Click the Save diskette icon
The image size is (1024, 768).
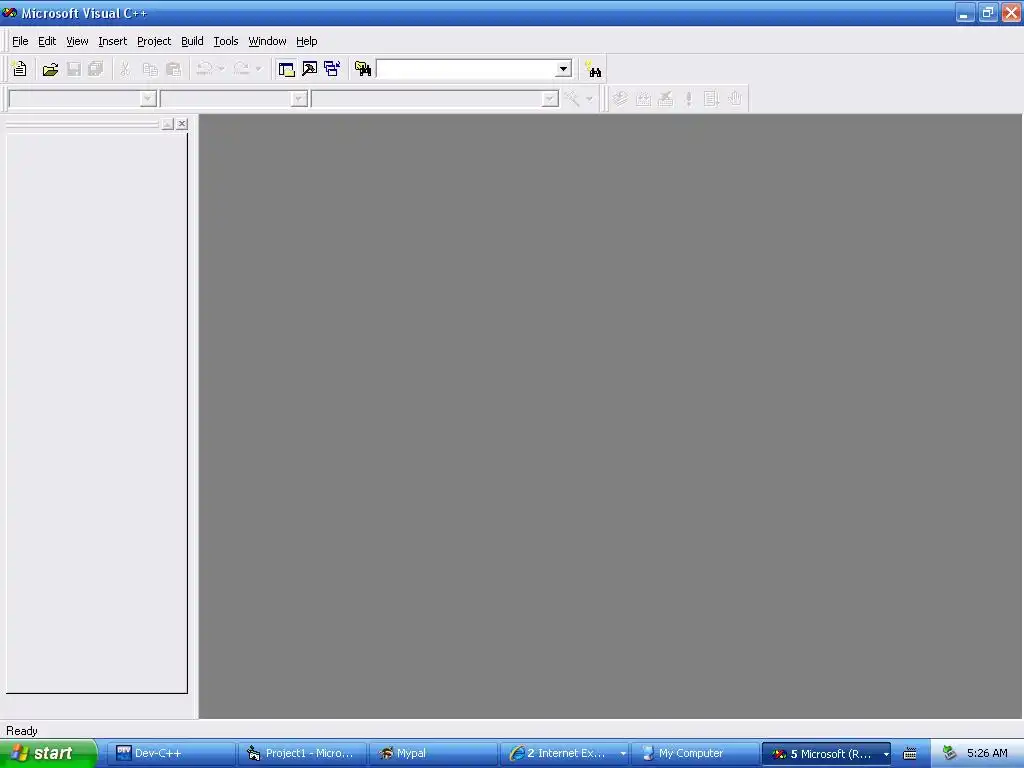tap(74, 69)
